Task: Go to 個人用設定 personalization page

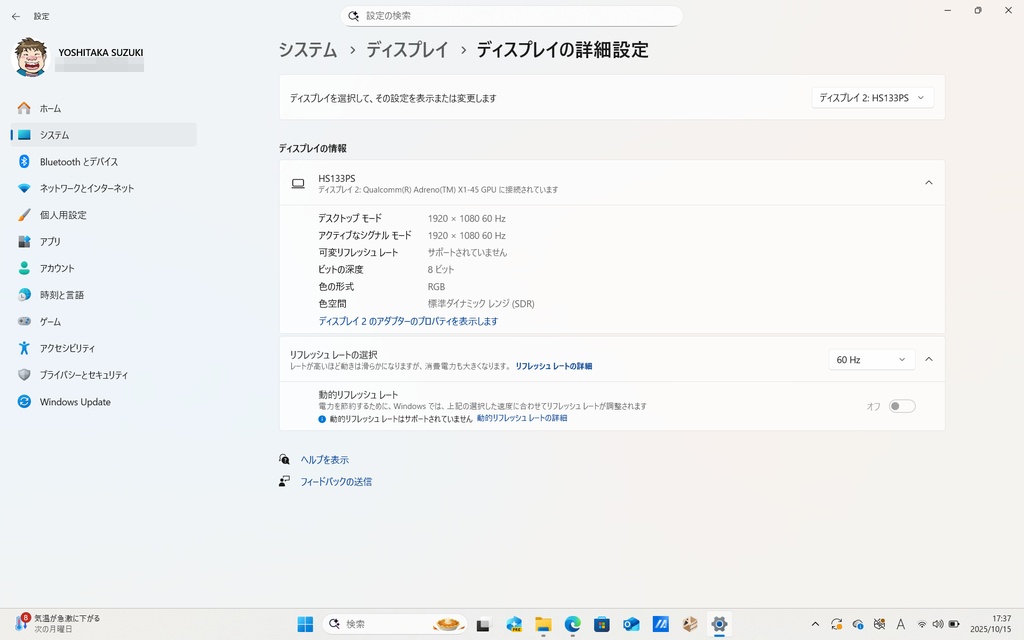Action: (x=63, y=215)
